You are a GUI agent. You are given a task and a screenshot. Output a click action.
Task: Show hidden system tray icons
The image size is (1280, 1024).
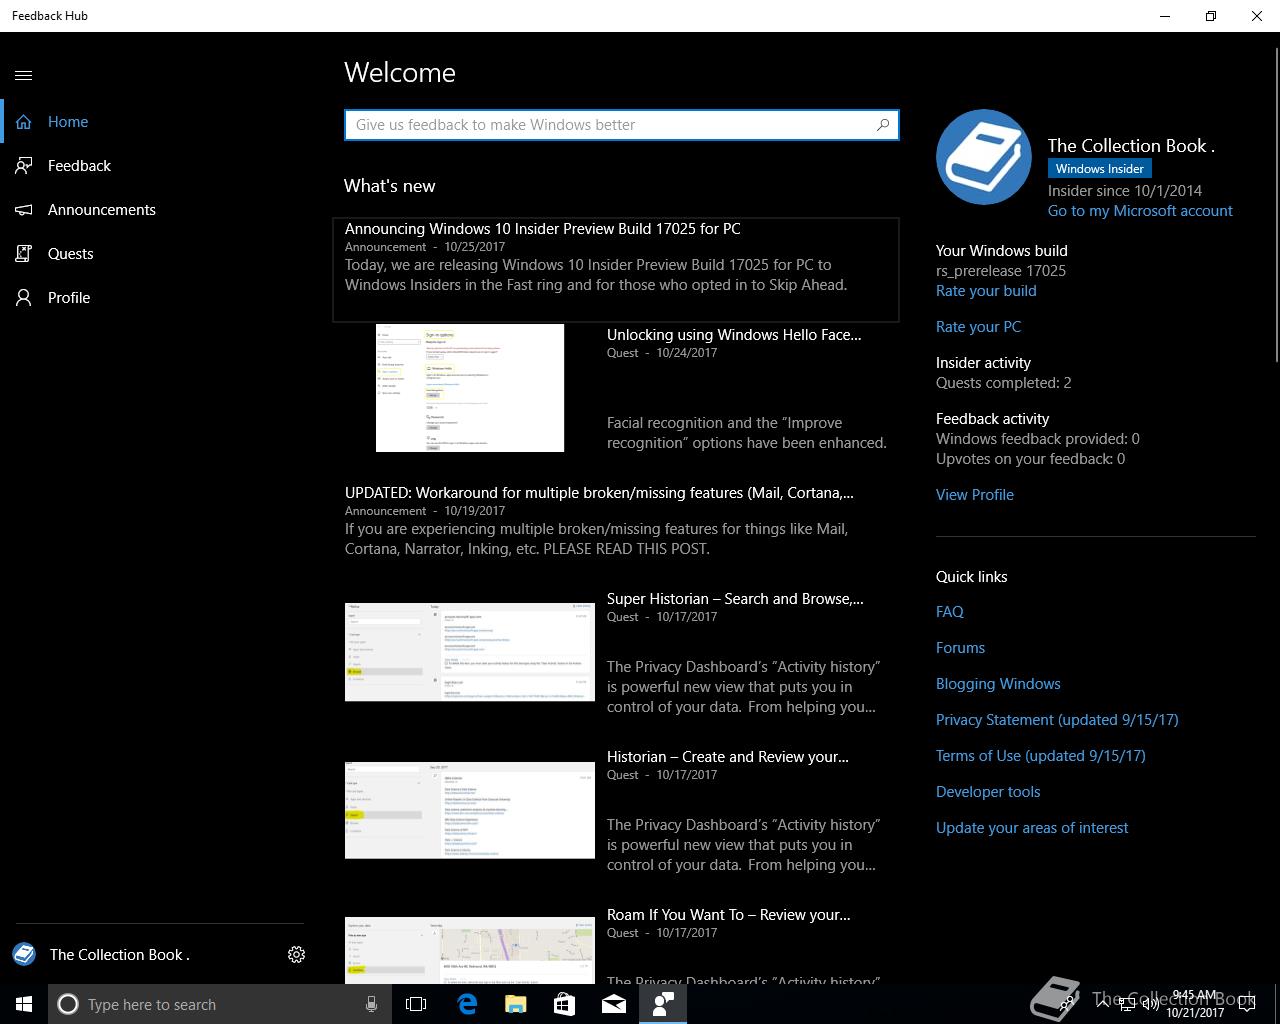tap(1101, 1004)
